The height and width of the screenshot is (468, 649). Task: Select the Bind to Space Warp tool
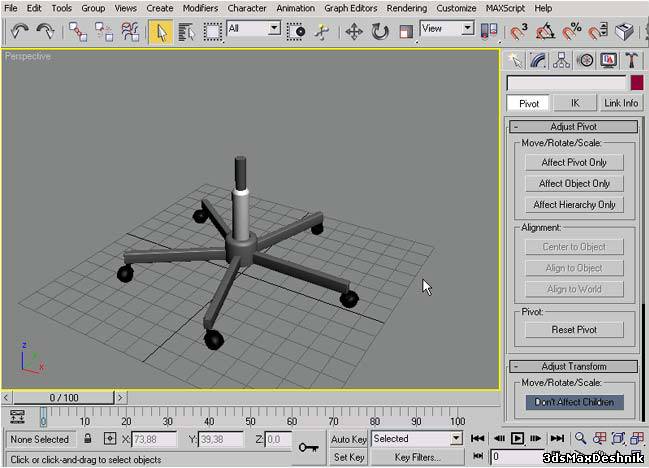pyautogui.click(x=130, y=31)
